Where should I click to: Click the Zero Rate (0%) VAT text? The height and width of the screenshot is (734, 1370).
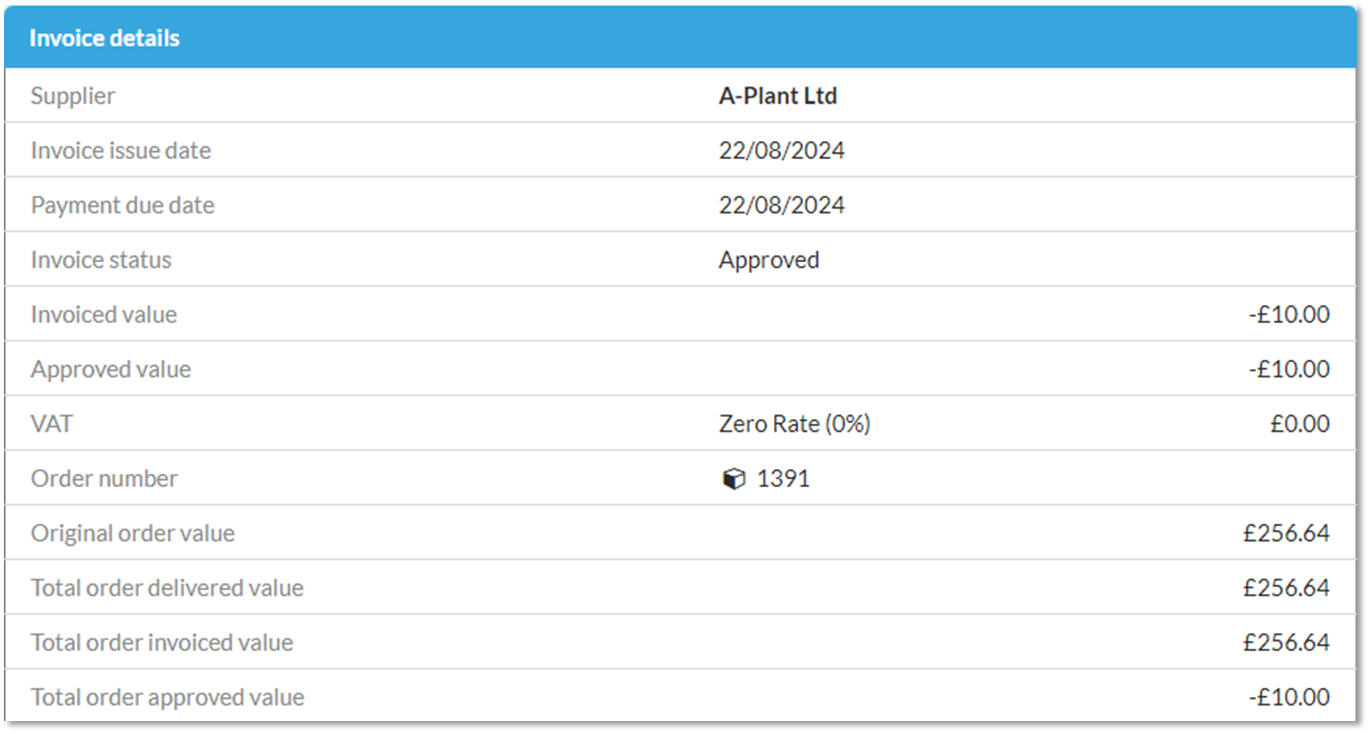pyautogui.click(x=794, y=424)
